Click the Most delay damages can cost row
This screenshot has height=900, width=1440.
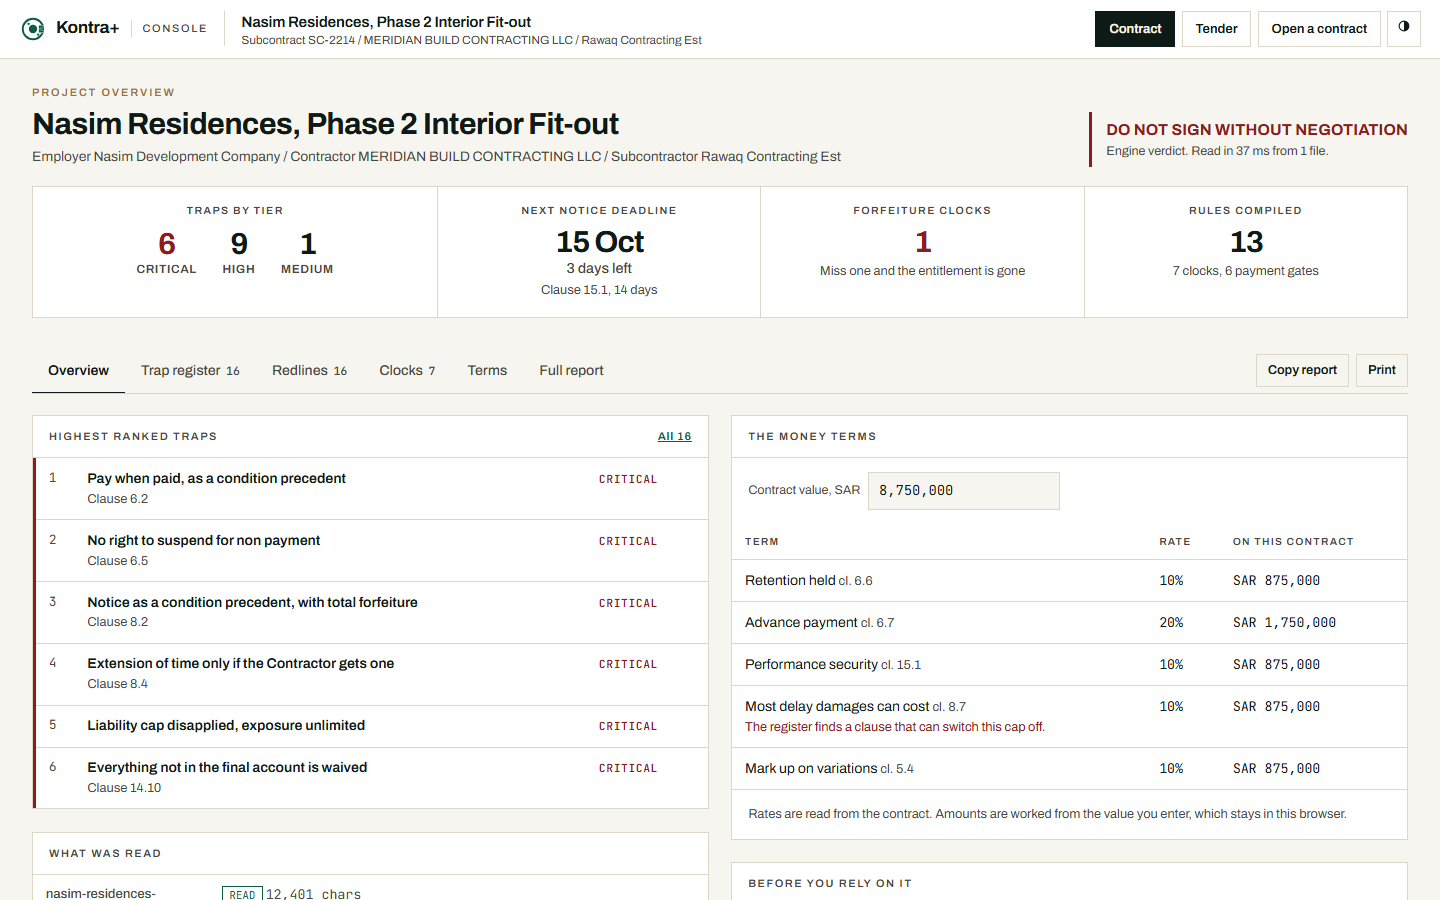1069,717
